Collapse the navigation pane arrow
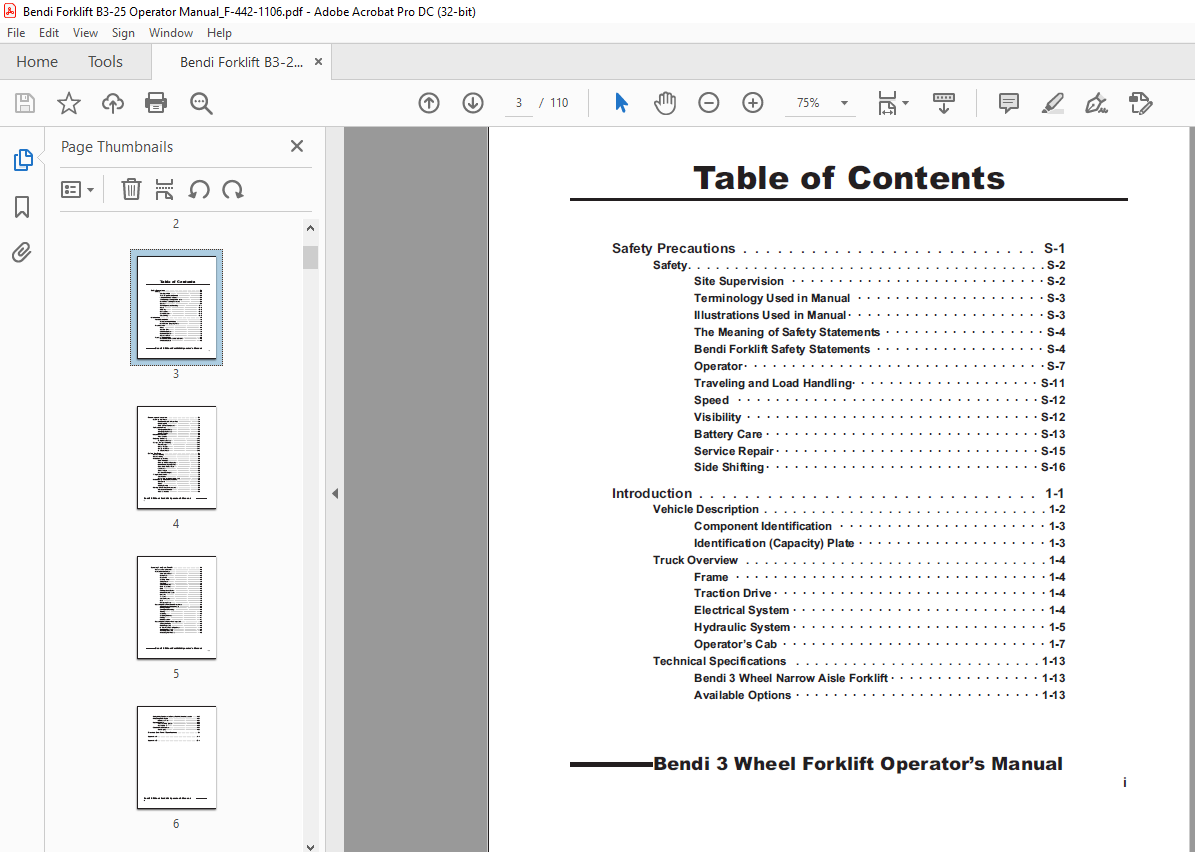The width and height of the screenshot is (1195, 852). (335, 493)
